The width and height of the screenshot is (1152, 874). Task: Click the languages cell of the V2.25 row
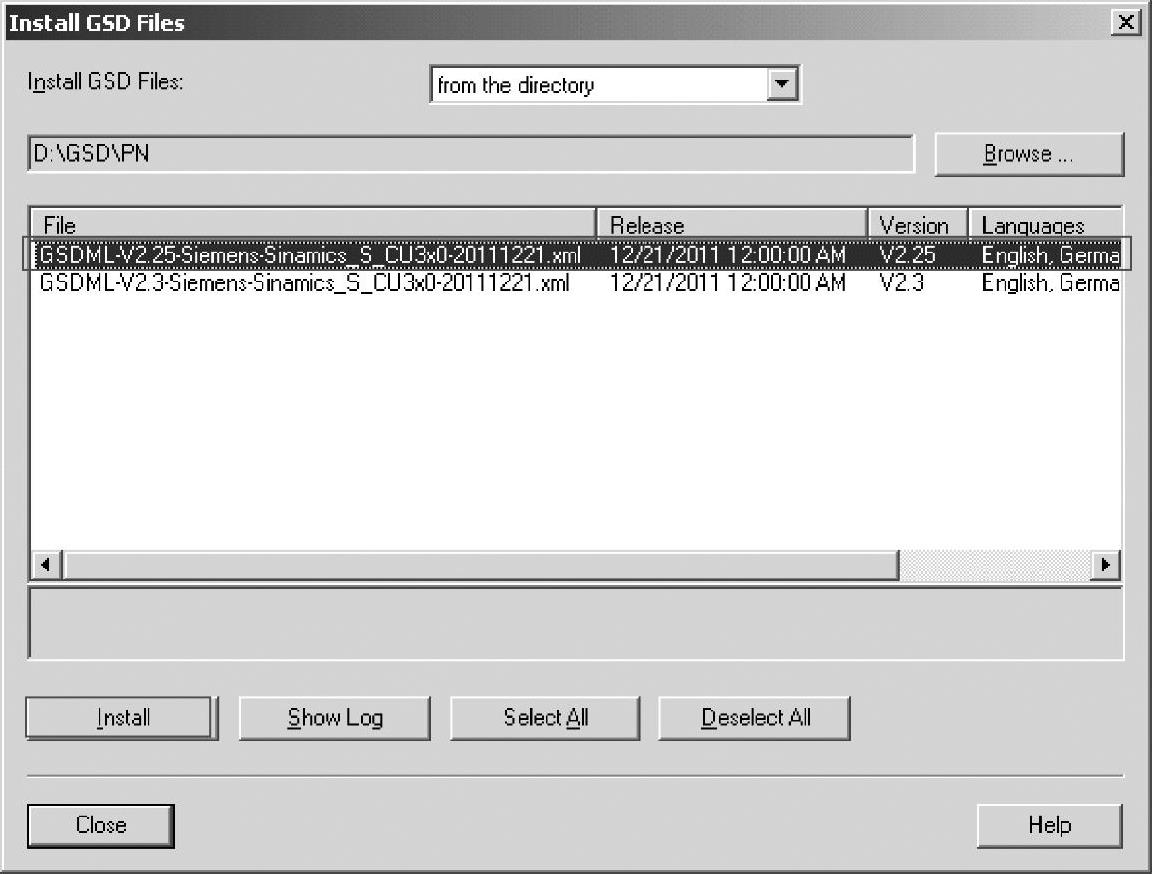pyautogui.click(x=1051, y=255)
